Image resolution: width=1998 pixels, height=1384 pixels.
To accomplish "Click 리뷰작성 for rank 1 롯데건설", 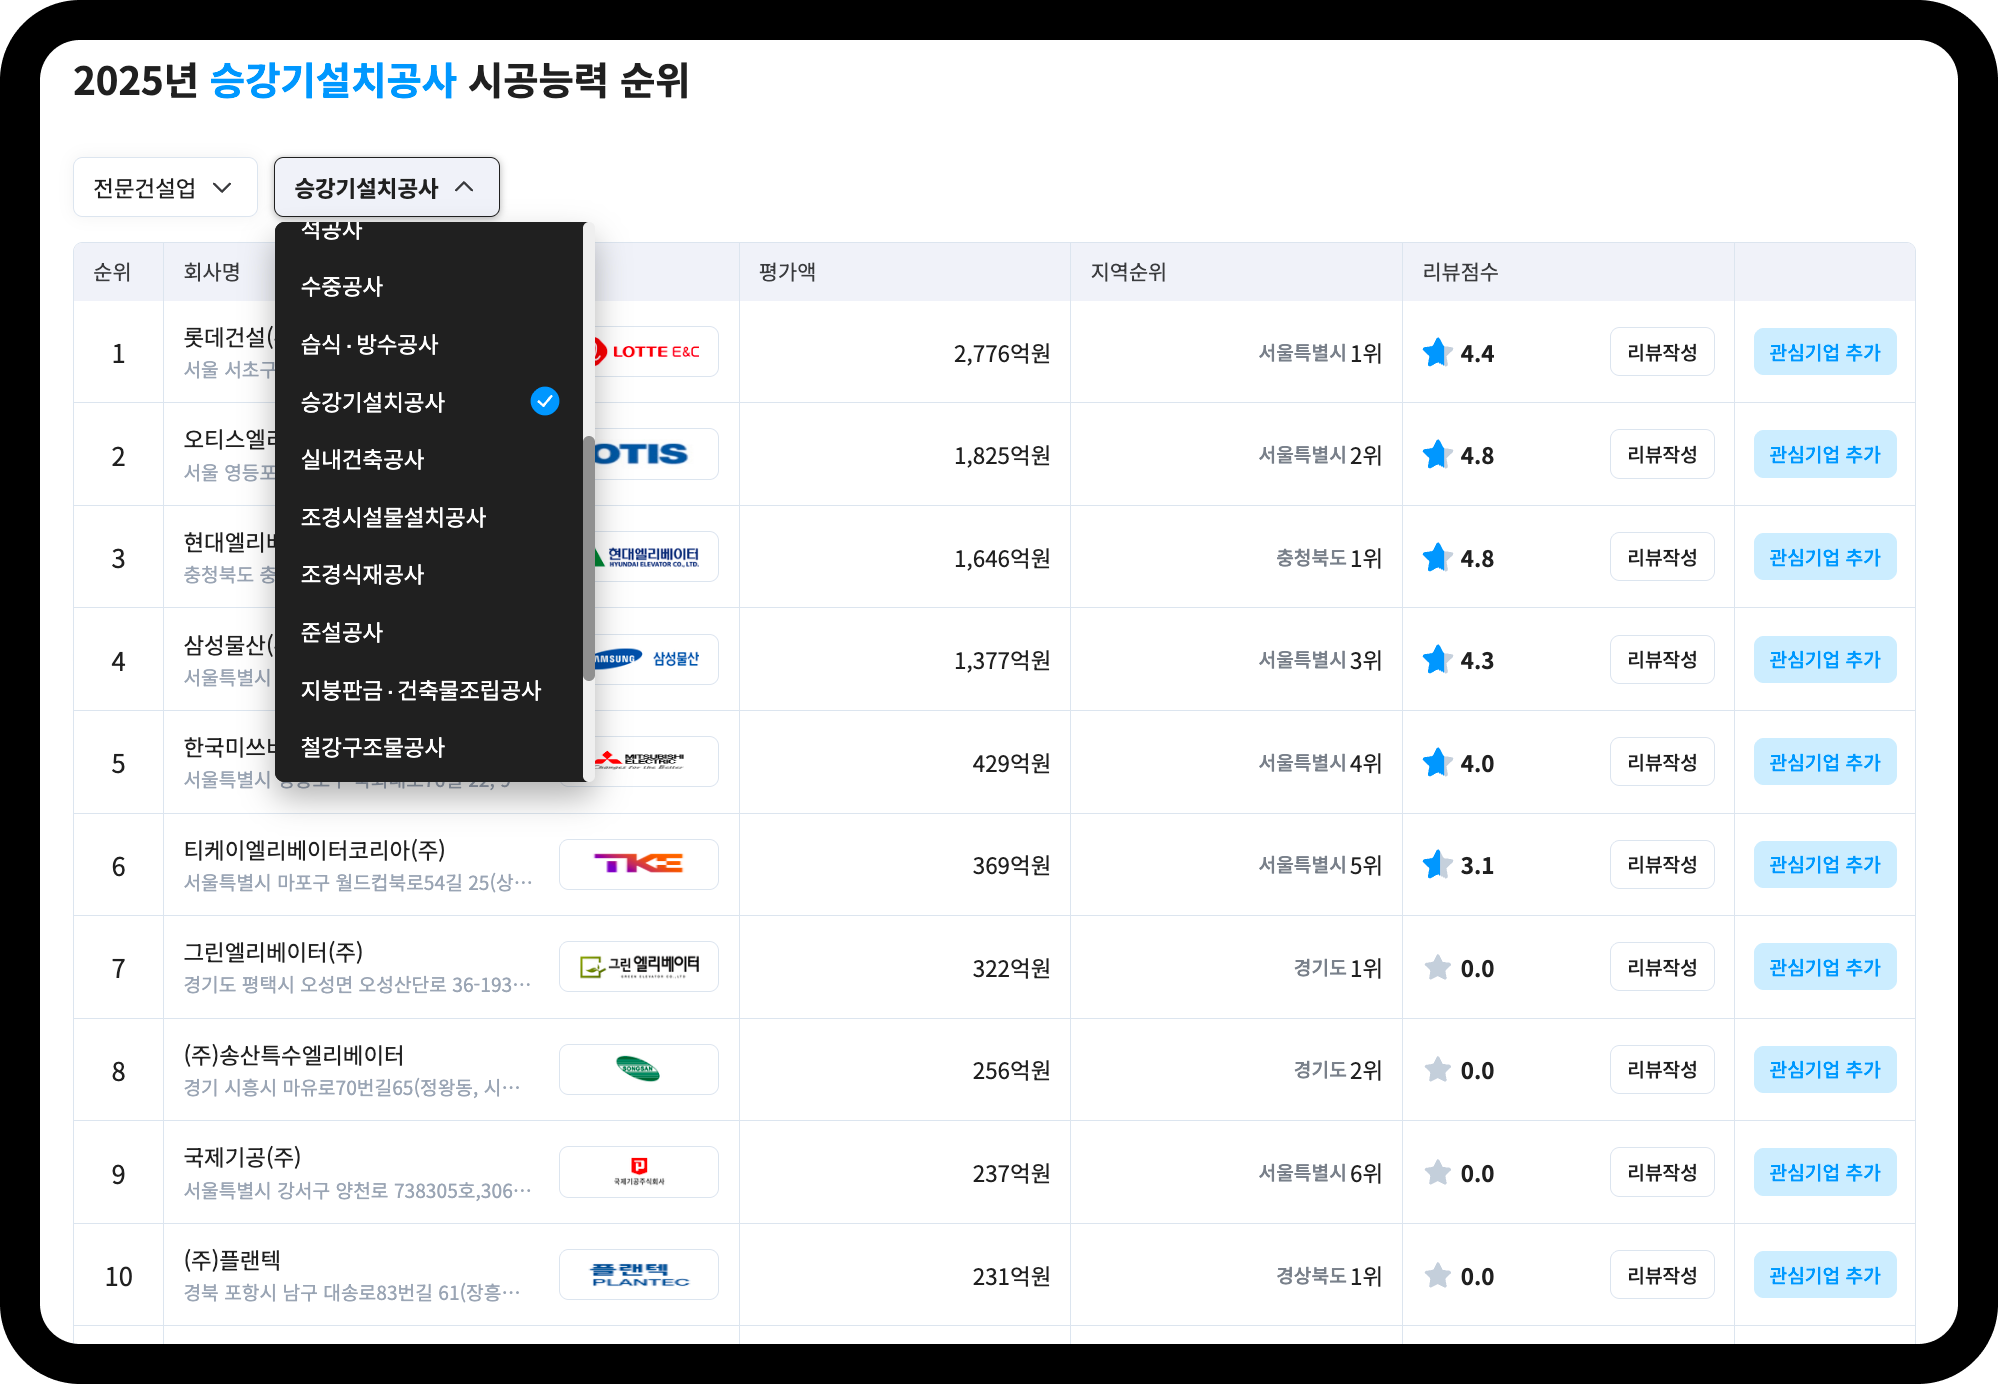I will click(1662, 352).
